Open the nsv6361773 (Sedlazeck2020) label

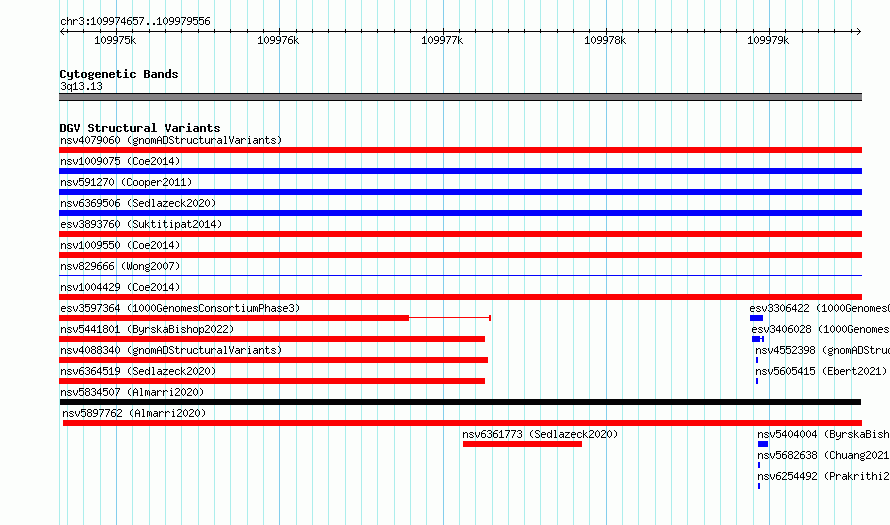coord(540,434)
